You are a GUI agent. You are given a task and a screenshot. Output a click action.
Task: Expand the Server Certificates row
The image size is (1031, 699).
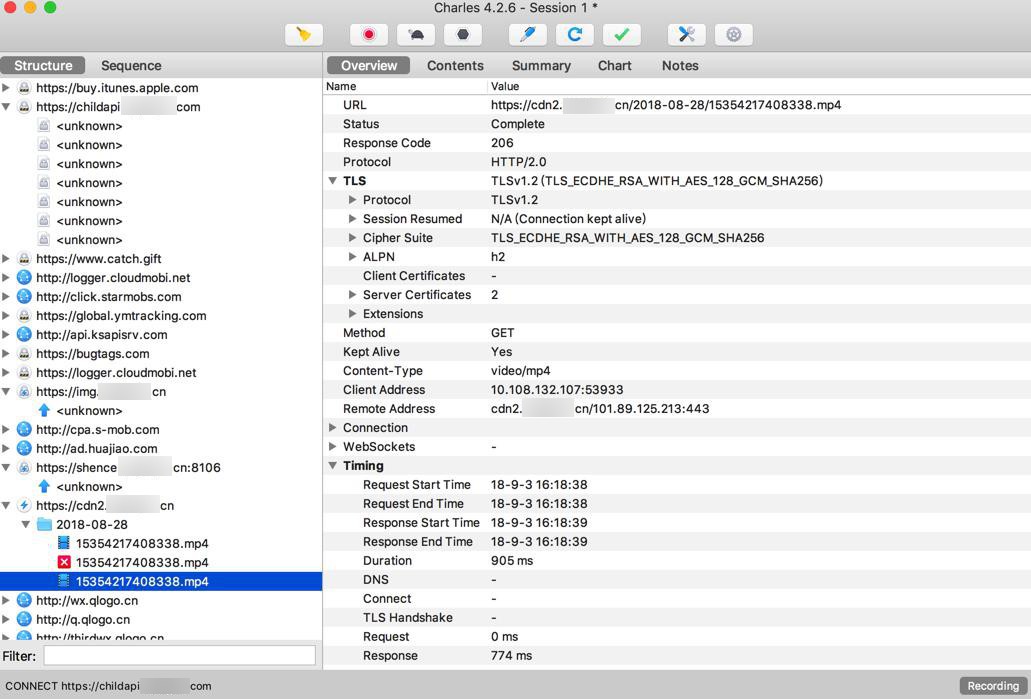coord(352,295)
